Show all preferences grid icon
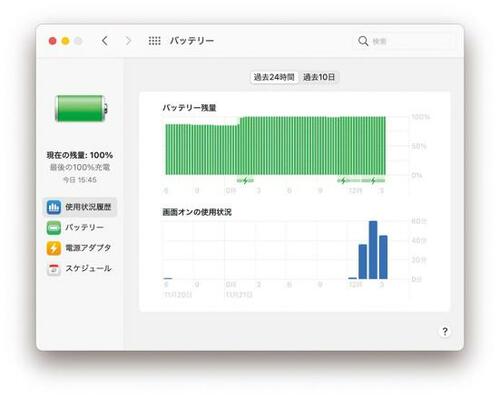Screen dimensions: 500x398 [154, 41]
